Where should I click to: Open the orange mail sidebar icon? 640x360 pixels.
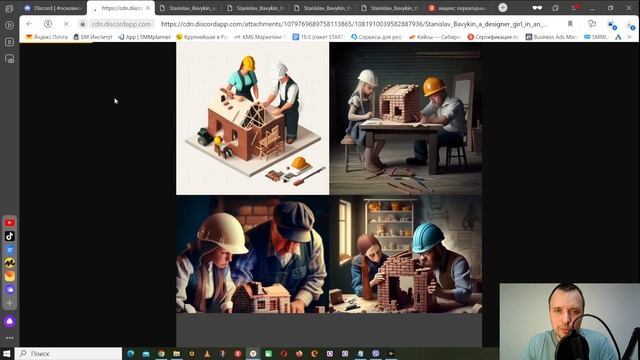(10, 276)
